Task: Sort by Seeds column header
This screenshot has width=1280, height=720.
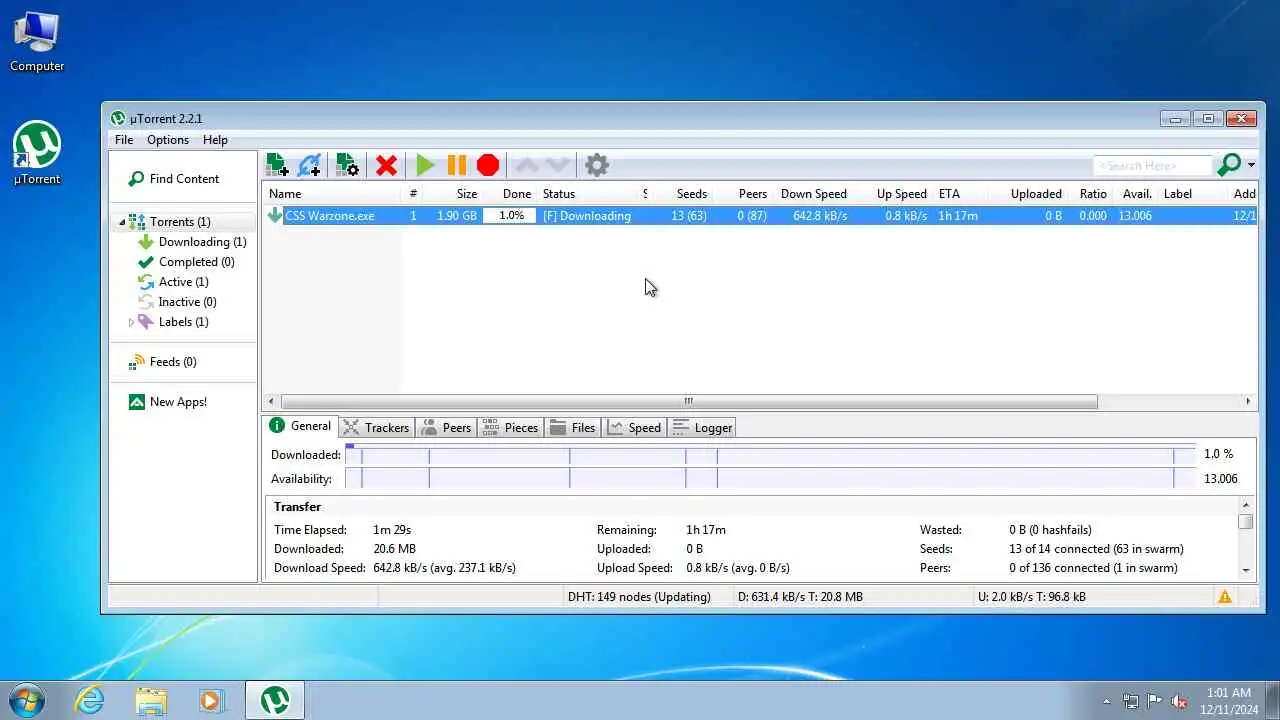Action: [682, 194]
